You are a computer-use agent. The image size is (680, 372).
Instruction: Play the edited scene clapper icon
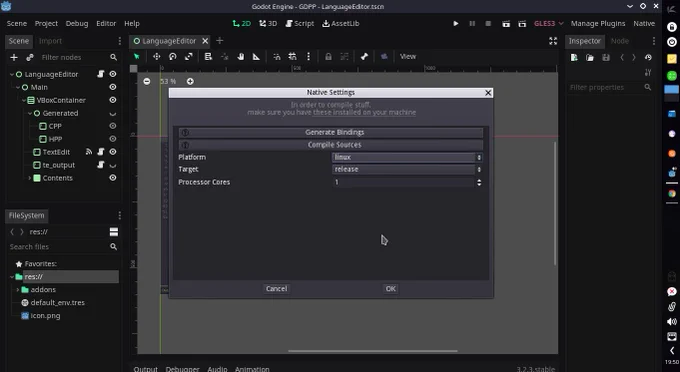pyautogui.click(x=506, y=23)
